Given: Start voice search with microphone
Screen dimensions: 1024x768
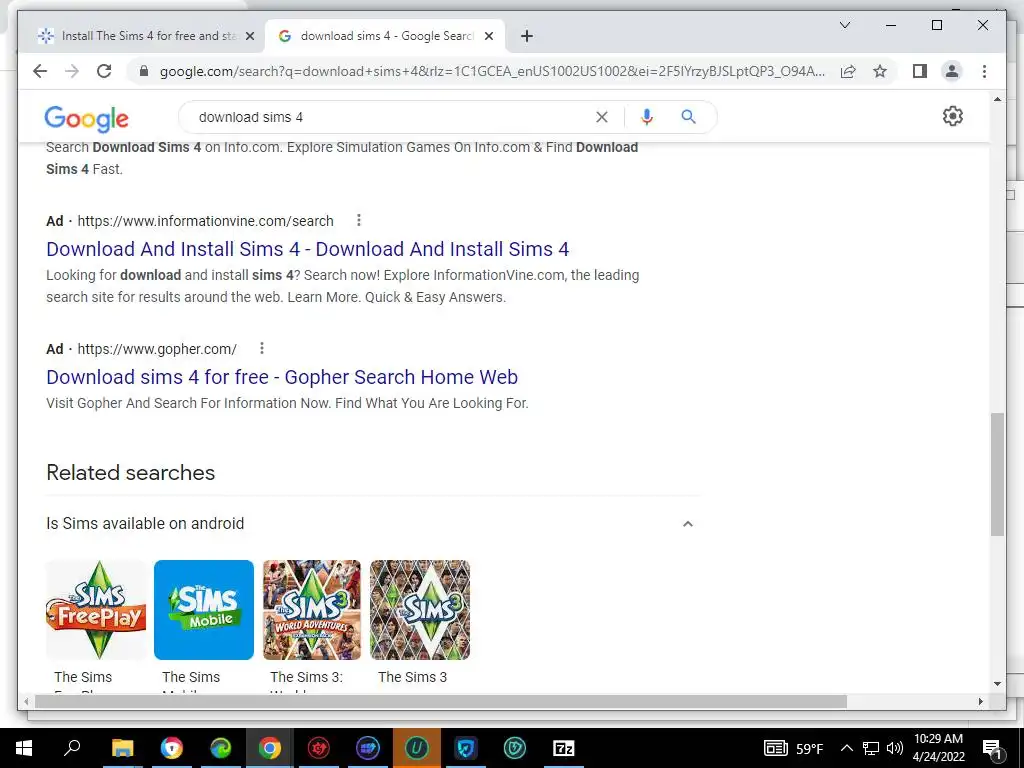Looking at the screenshot, I should tap(647, 117).
